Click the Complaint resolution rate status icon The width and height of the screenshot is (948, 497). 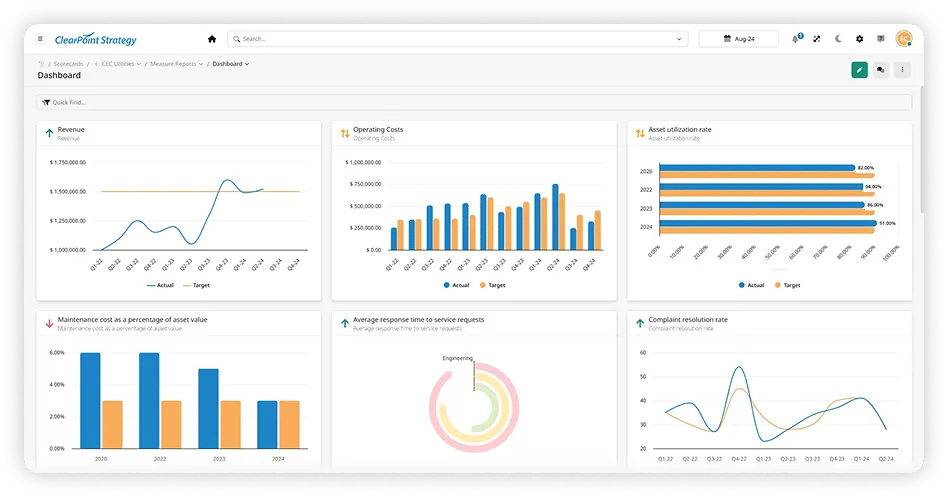640,323
